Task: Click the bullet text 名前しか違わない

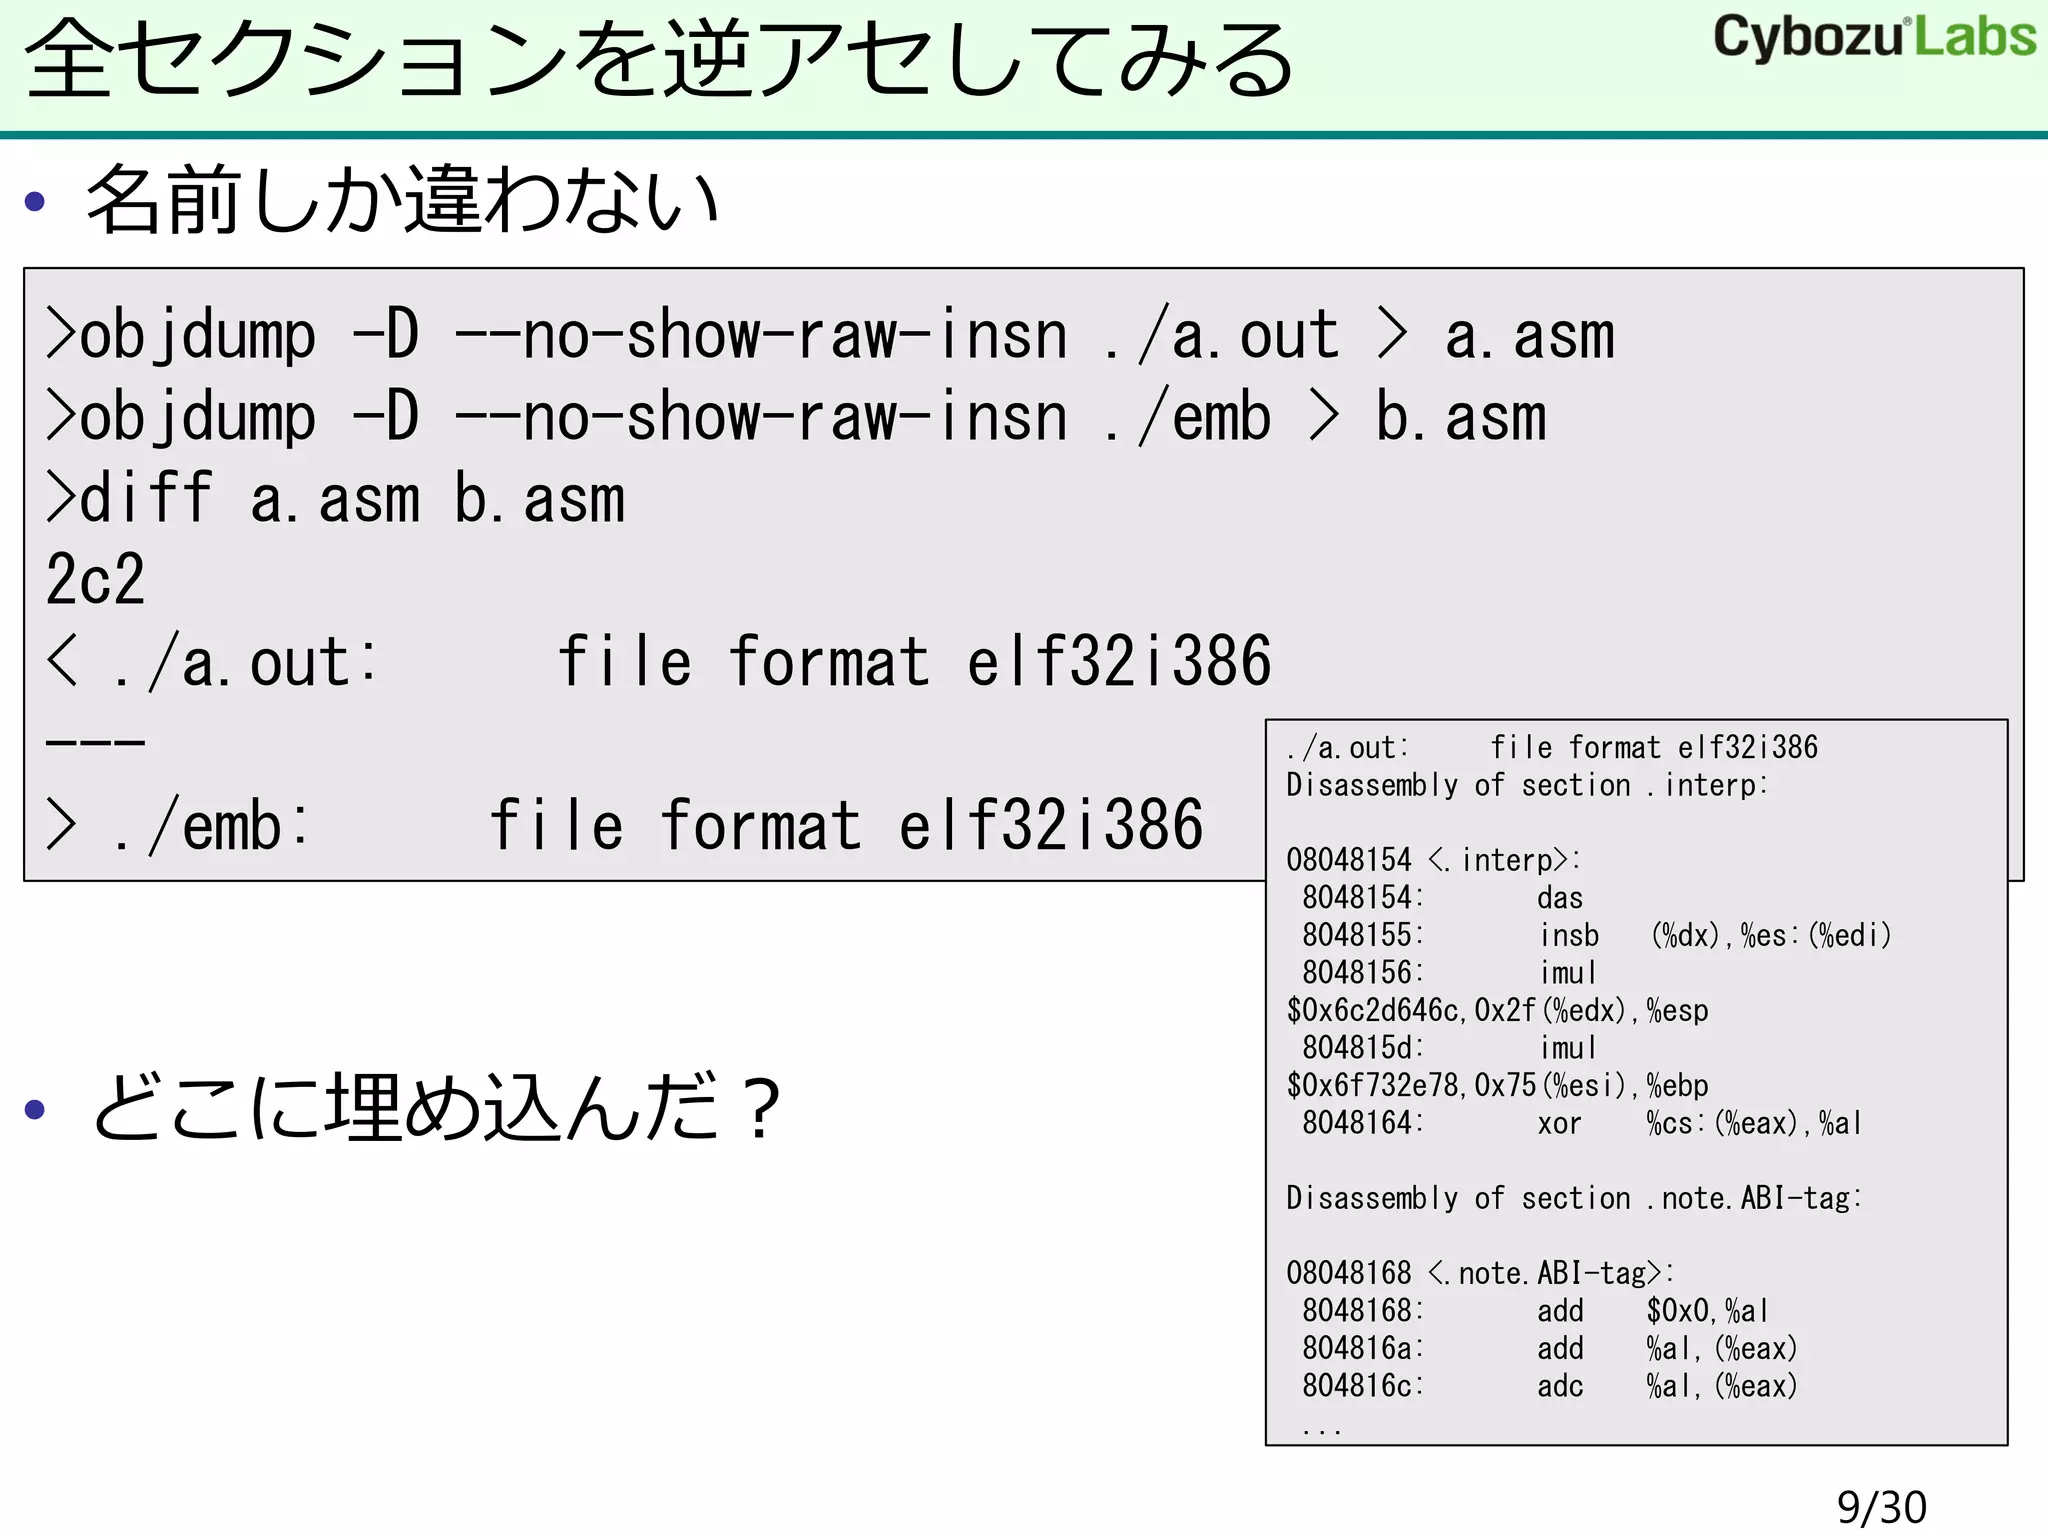Action: (x=402, y=200)
